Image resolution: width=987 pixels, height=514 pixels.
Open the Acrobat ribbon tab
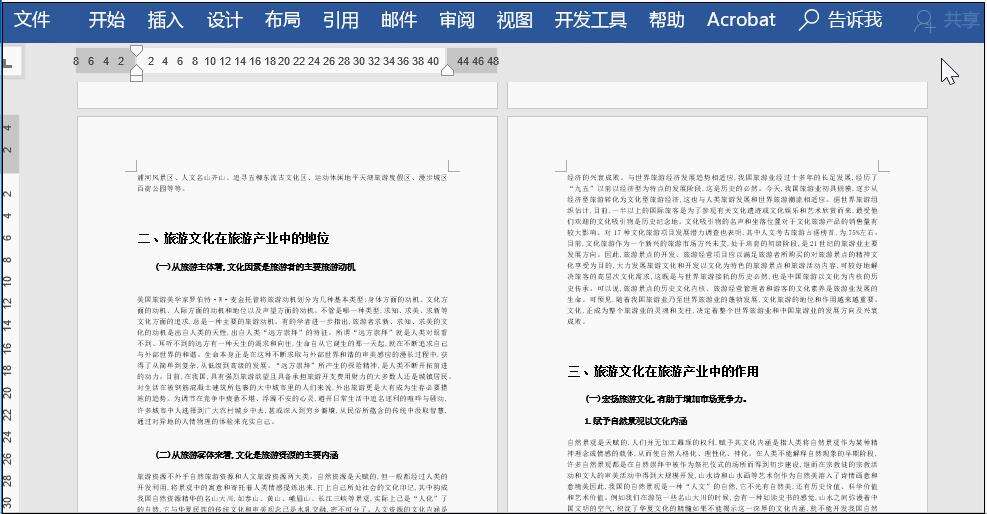(x=741, y=20)
